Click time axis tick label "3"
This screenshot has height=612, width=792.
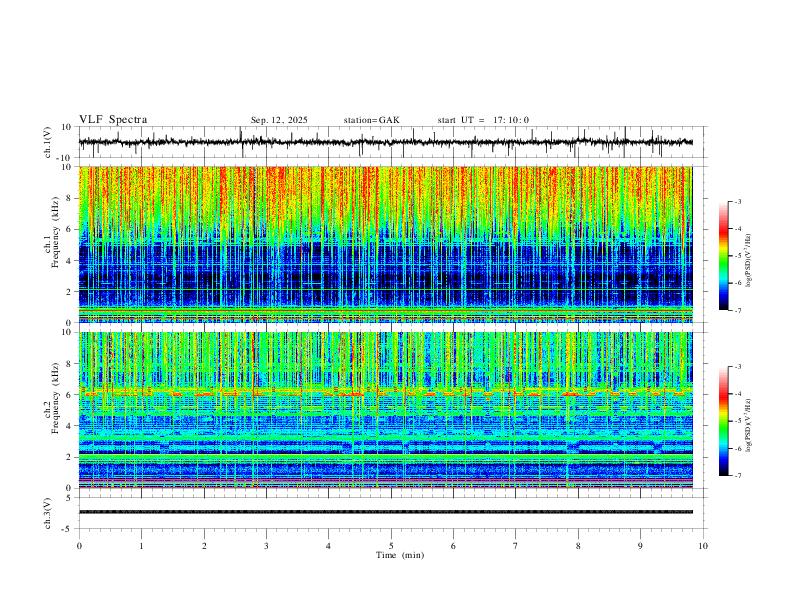[x=266, y=546]
